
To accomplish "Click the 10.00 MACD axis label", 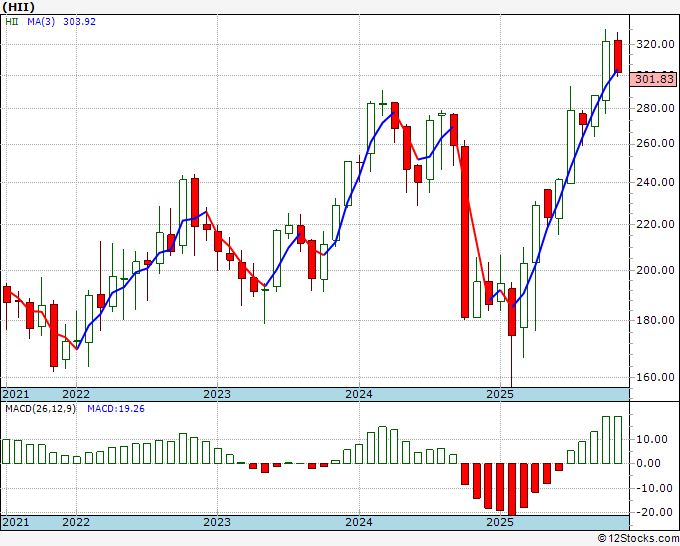I will (654, 439).
